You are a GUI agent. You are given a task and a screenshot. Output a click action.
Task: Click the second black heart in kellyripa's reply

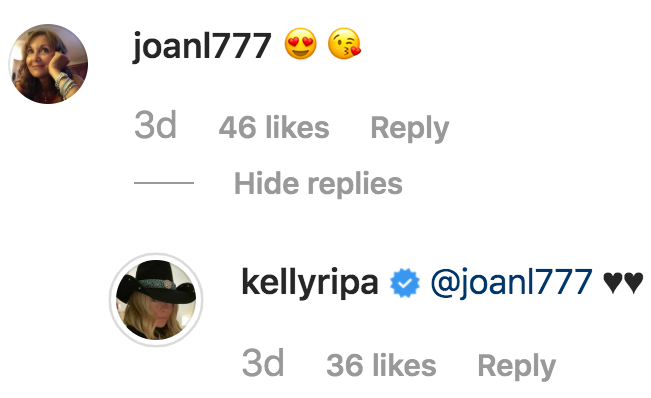click(633, 282)
